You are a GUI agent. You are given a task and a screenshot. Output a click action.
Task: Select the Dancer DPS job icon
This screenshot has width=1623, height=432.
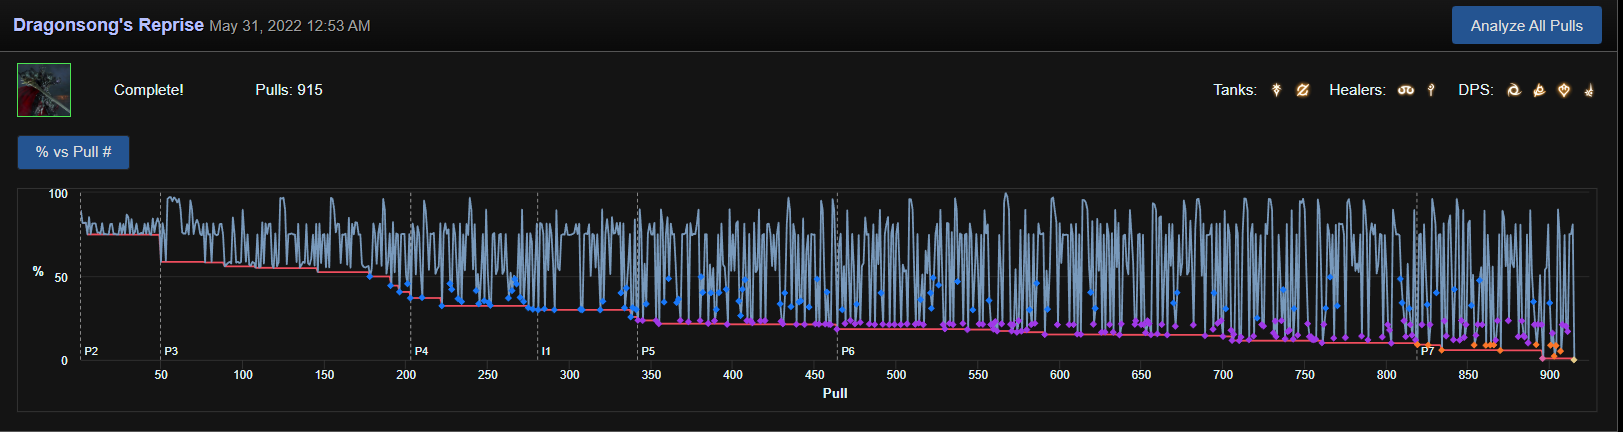click(x=1539, y=90)
